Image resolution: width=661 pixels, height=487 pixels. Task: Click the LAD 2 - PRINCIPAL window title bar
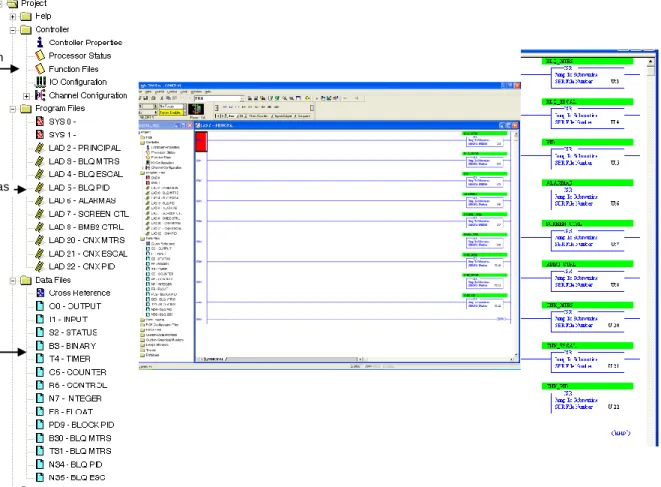click(x=357, y=125)
